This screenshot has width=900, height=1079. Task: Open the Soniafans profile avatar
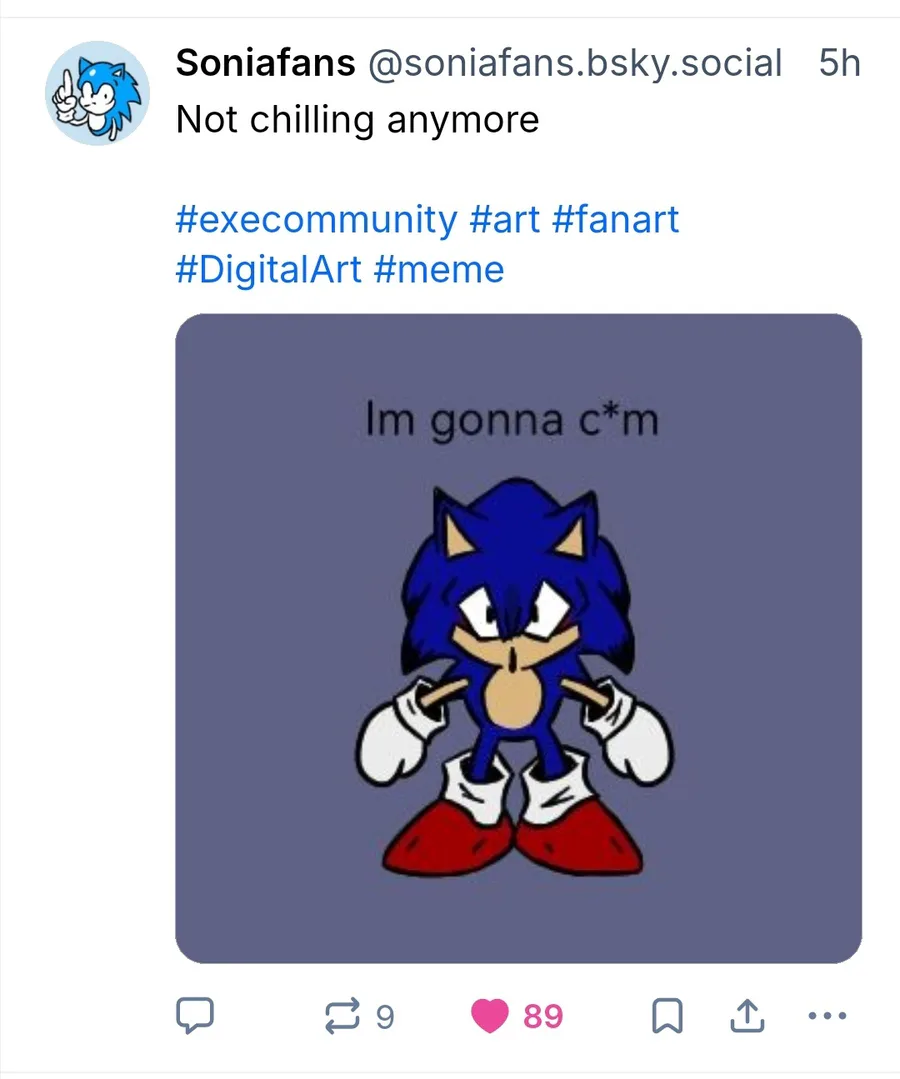pyautogui.click(x=97, y=93)
